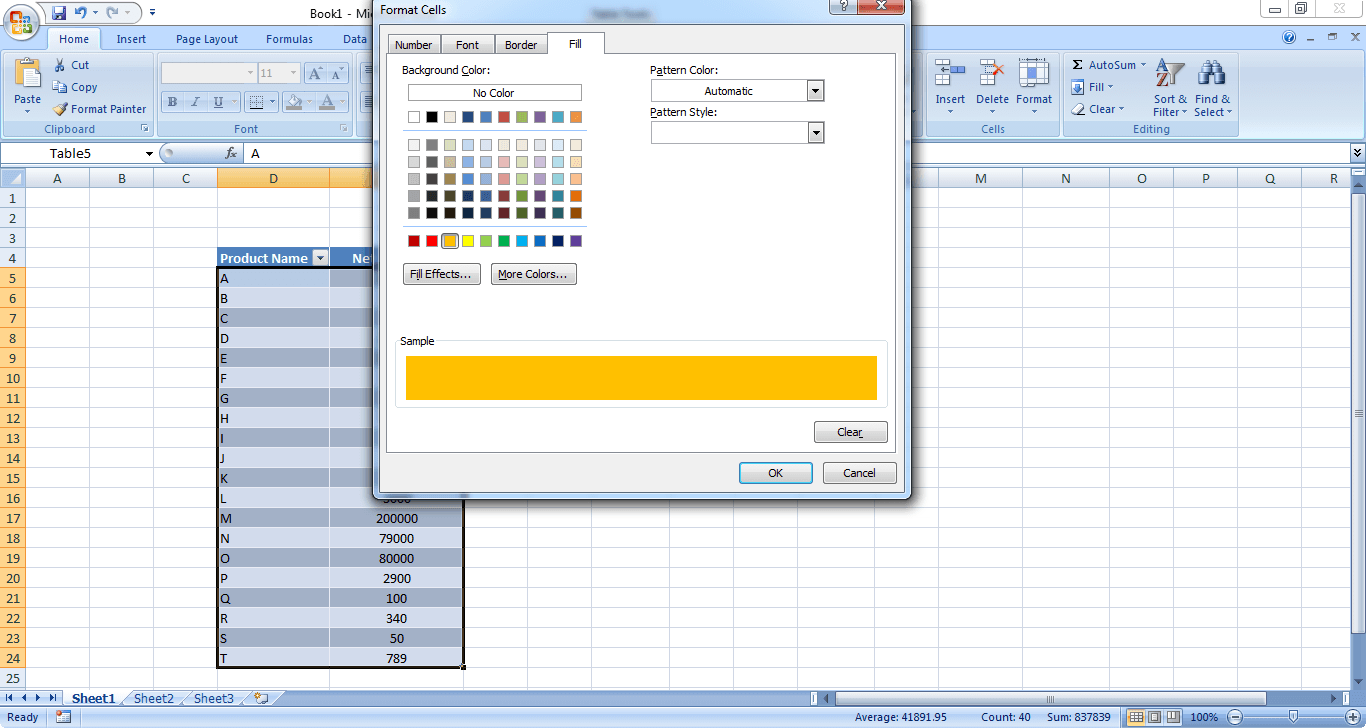Image resolution: width=1366 pixels, height=728 pixels.
Task: Click the Font Color A icon
Action: (327, 101)
